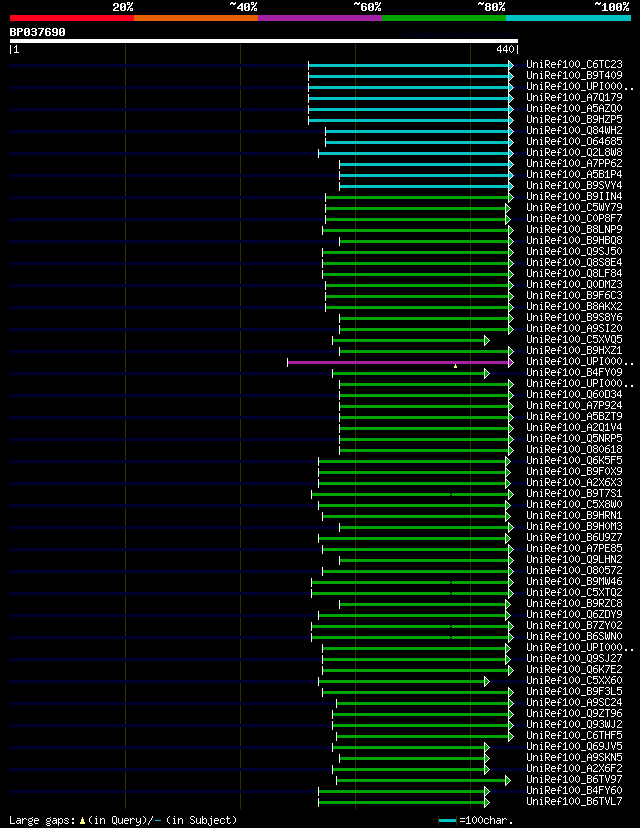
Task: Click the UniRef100_A5BZT9 entry
Action: [x=575, y=416]
